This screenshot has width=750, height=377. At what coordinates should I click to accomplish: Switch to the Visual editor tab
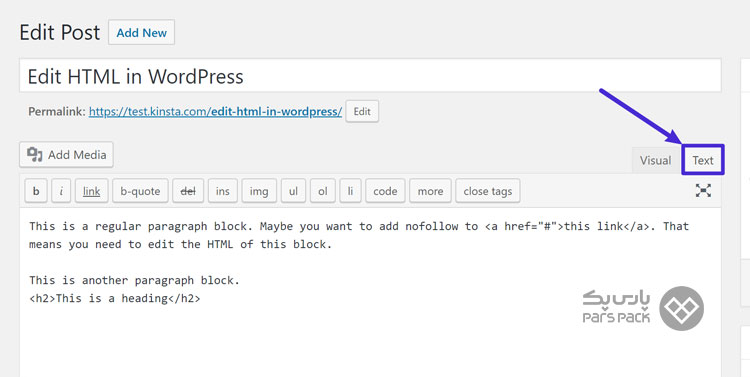(655, 160)
